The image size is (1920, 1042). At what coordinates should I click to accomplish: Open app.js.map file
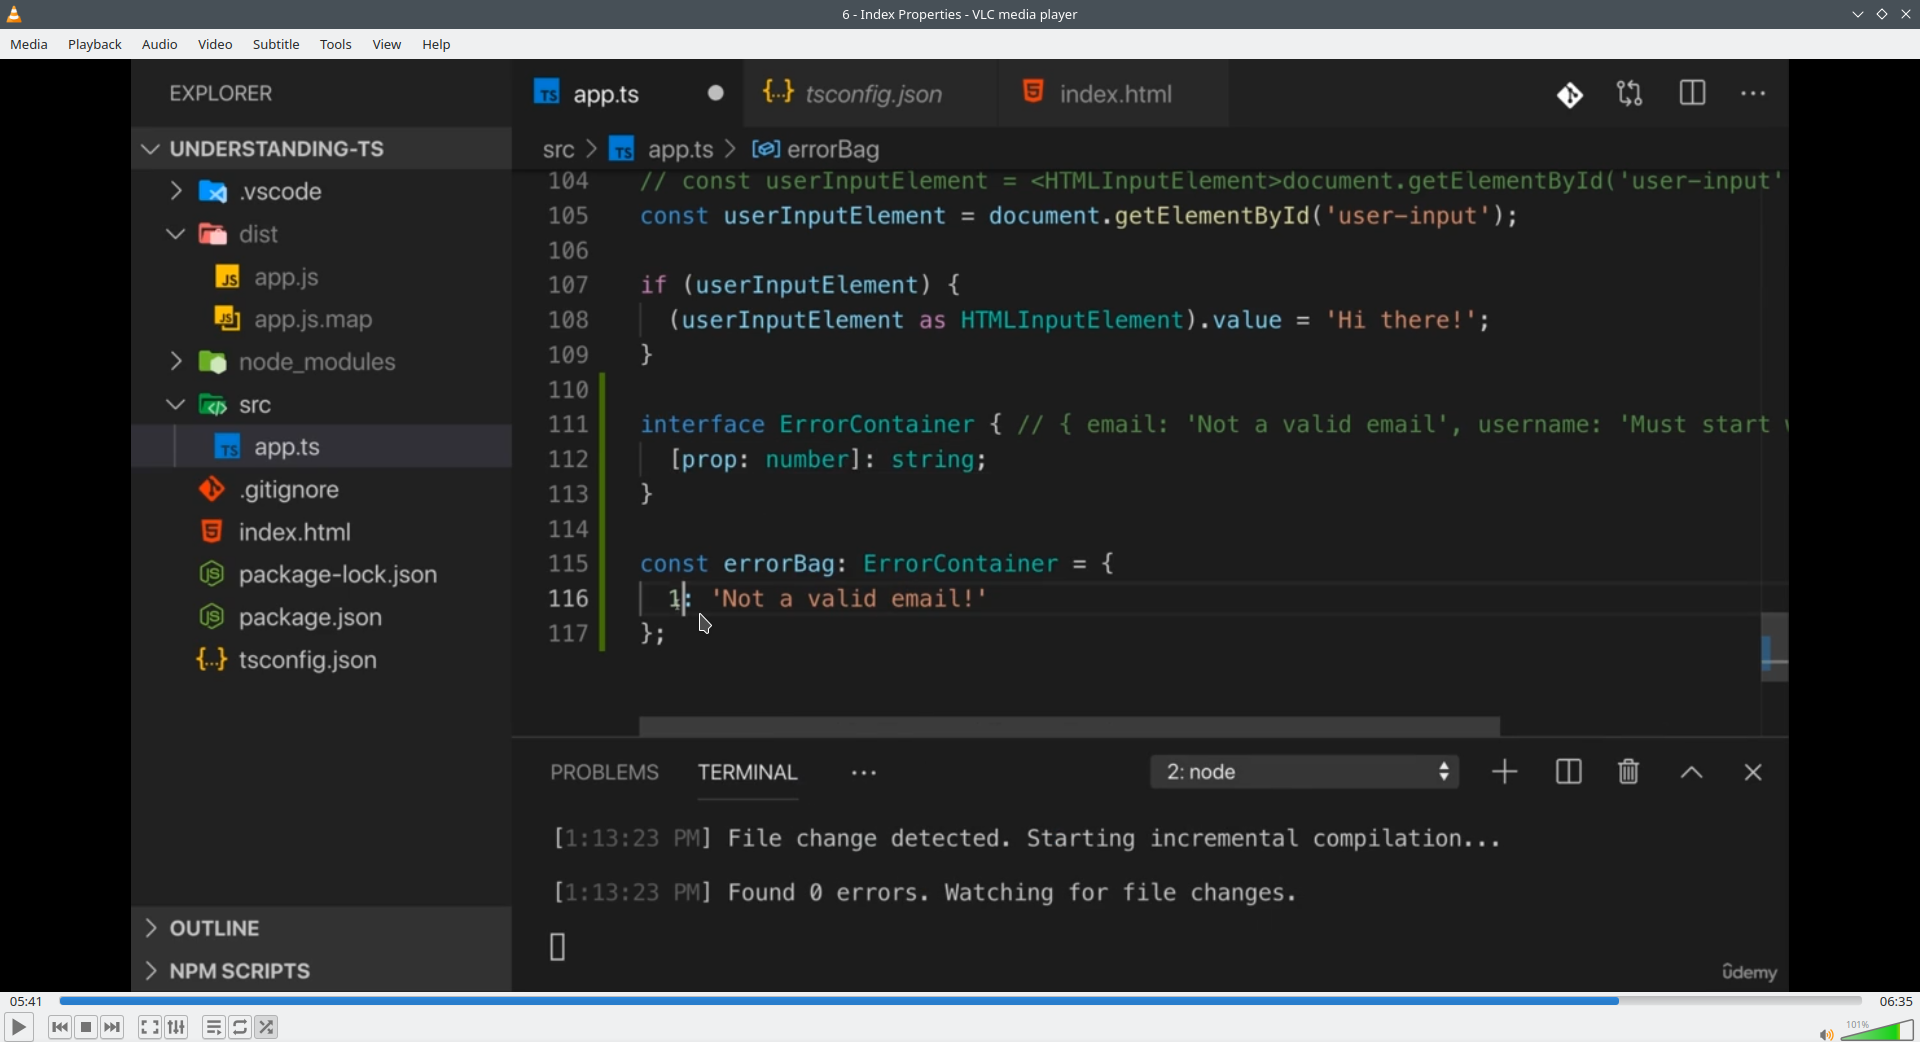[x=321, y=320]
